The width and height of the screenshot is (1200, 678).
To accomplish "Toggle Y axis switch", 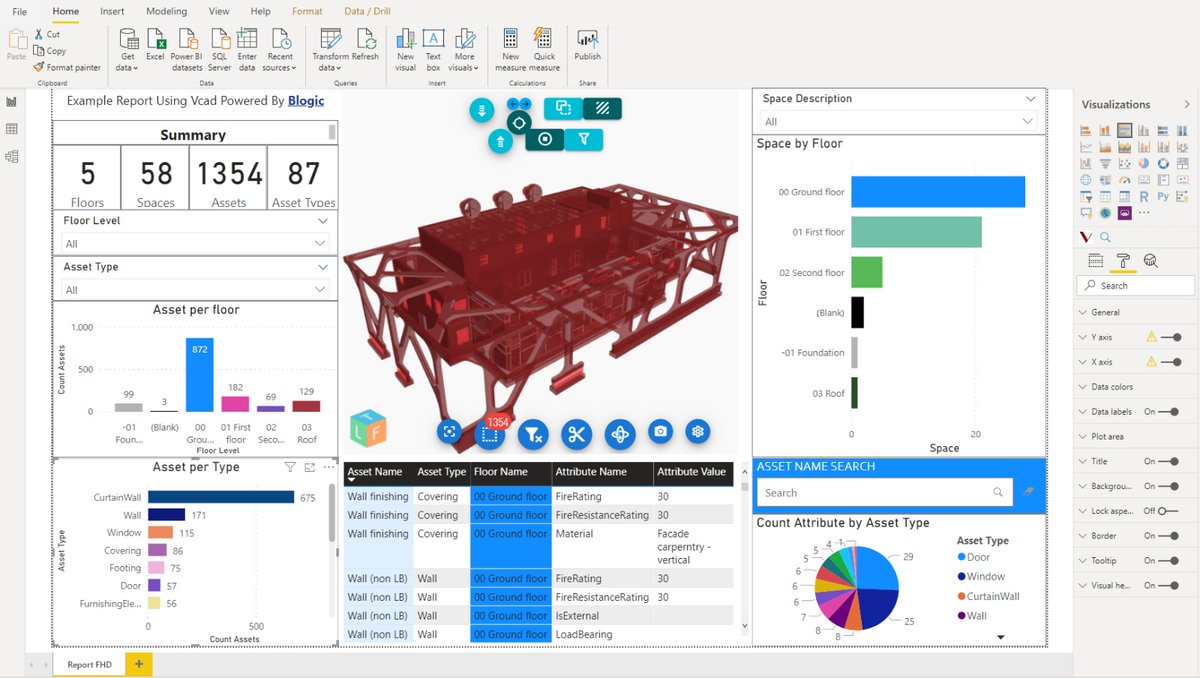I will click(1172, 337).
